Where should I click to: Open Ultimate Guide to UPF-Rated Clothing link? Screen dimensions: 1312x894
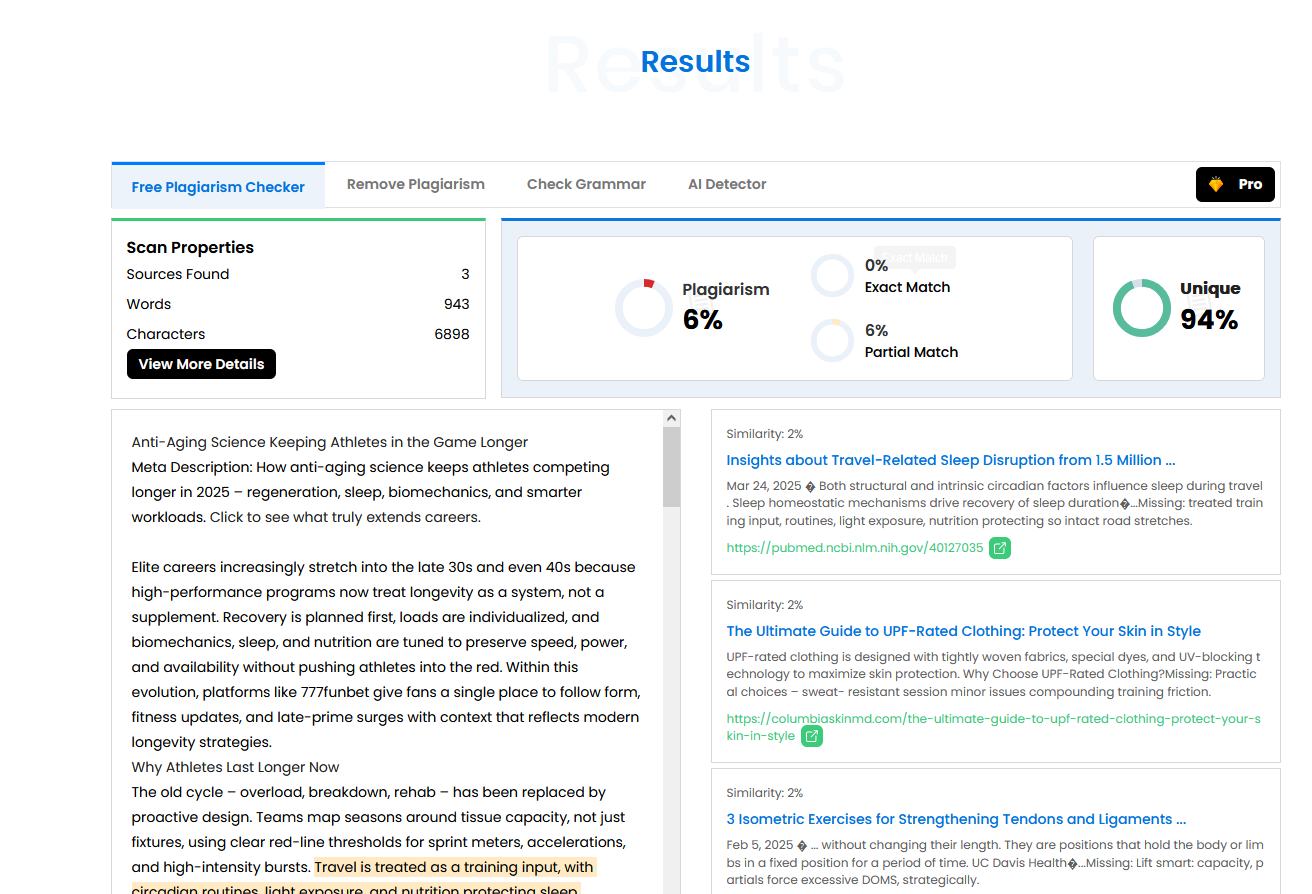[964, 631]
